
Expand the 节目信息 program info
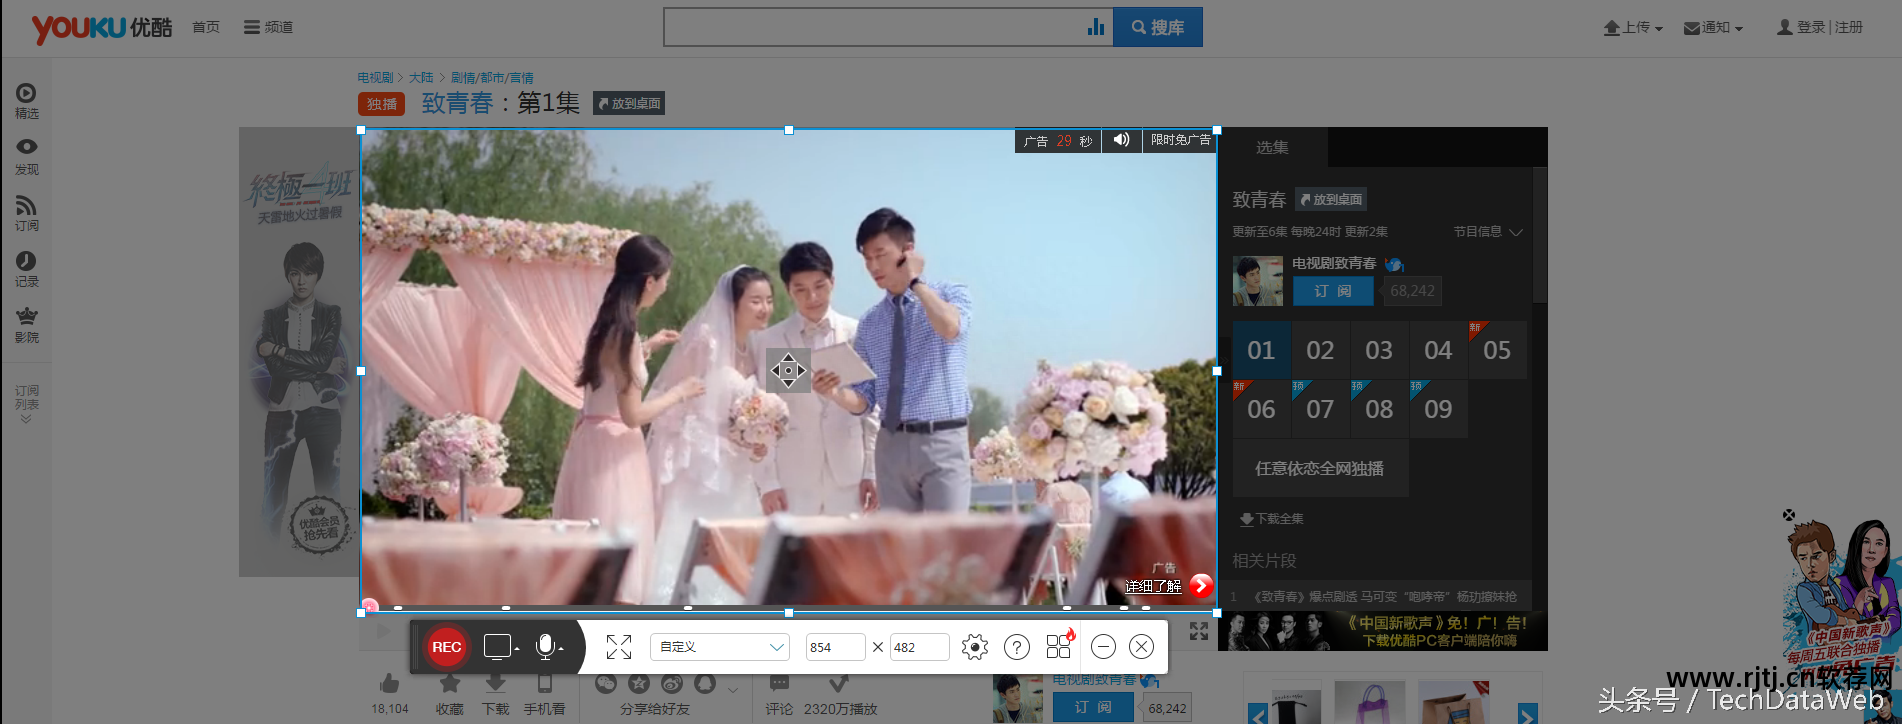click(1487, 232)
